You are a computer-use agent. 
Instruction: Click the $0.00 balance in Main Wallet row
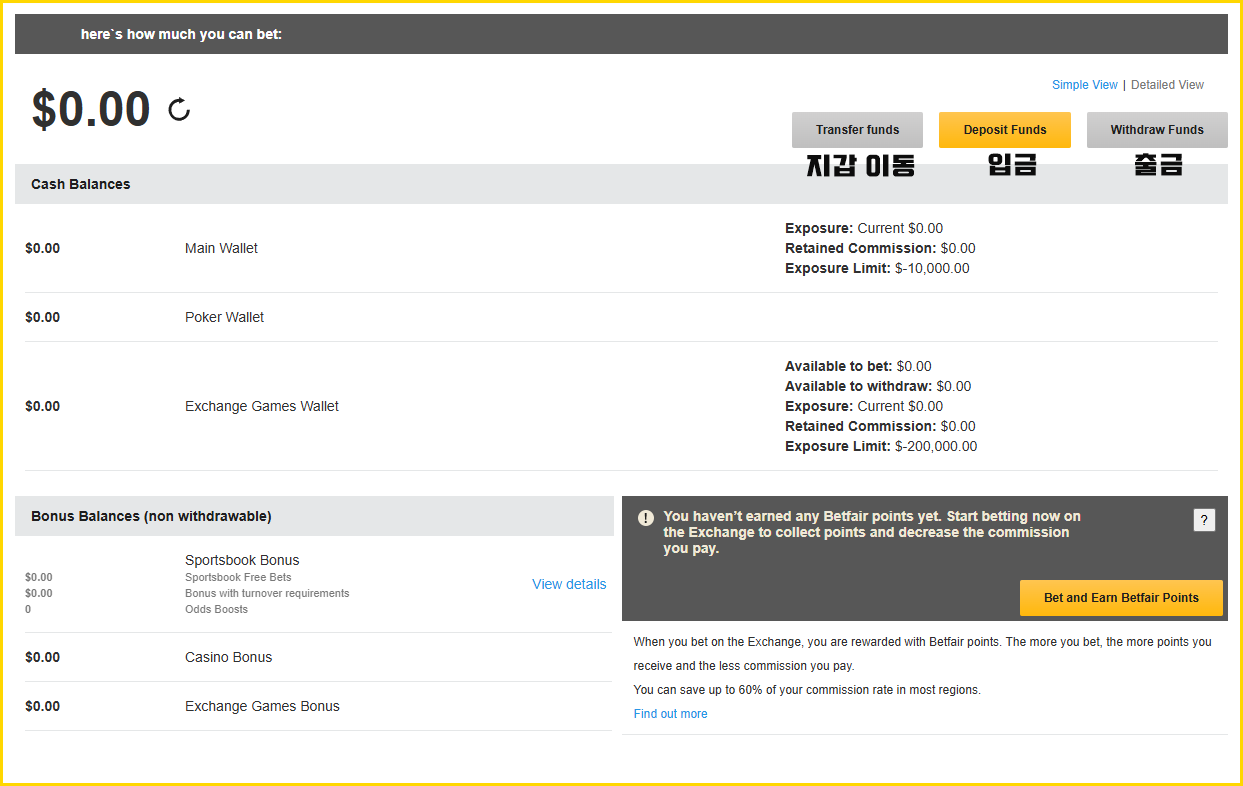tap(42, 248)
